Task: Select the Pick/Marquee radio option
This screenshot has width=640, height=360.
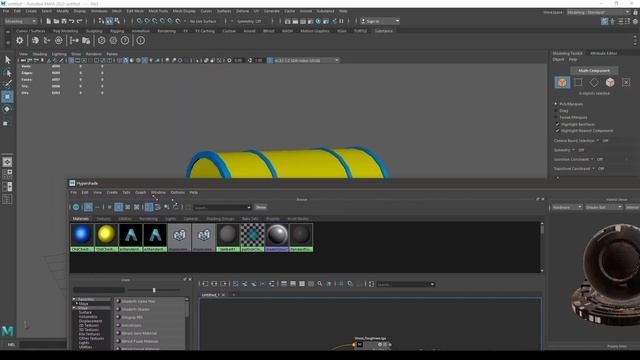Action: pyautogui.click(x=556, y=104)
